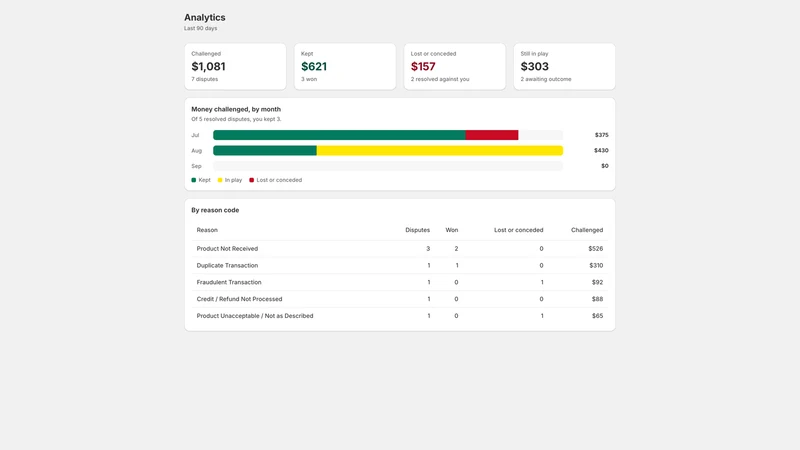Click the empty Sep bar track
800x450 pixels.
(388, 166)
